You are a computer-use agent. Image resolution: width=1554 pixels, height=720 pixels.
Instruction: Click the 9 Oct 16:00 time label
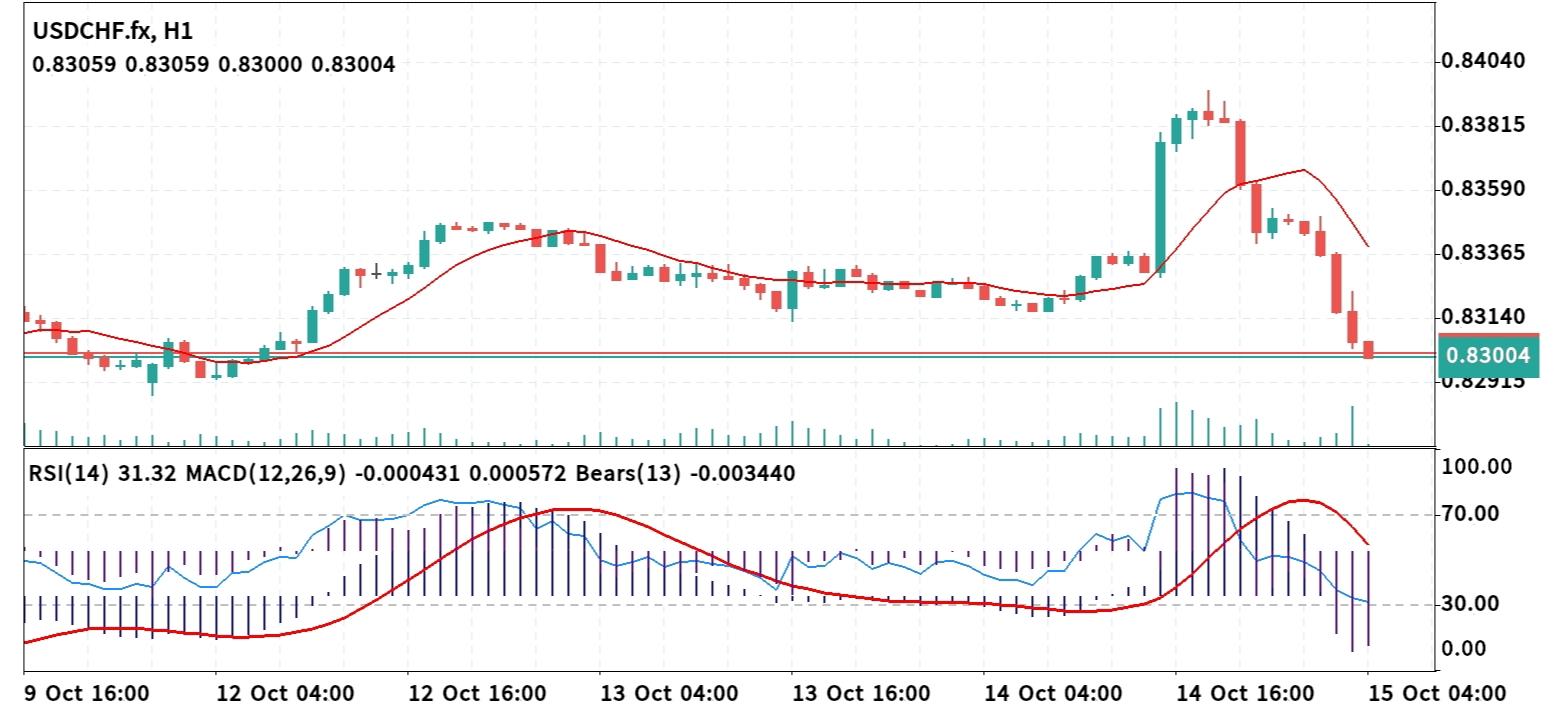(86, 694)
